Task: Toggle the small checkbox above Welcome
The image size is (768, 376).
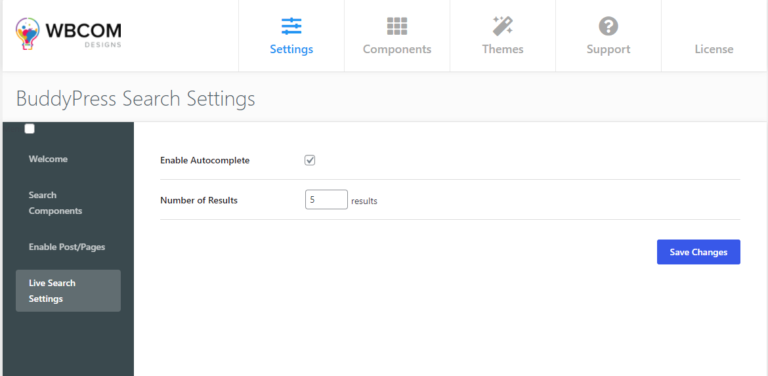Action: tap(29, 129)
